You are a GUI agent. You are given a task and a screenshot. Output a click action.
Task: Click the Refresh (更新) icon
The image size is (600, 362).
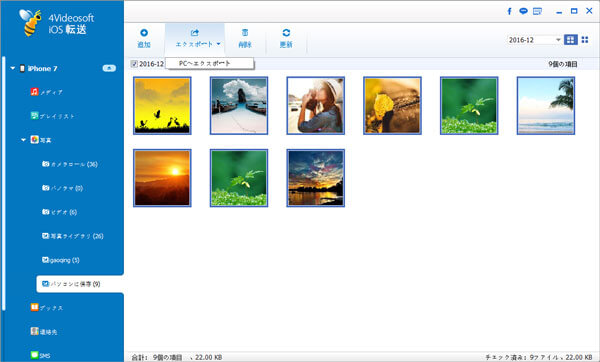tap(286, 33)
